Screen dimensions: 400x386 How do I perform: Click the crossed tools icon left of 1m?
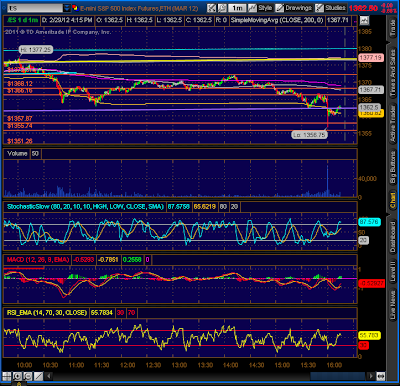pos(211,8)
